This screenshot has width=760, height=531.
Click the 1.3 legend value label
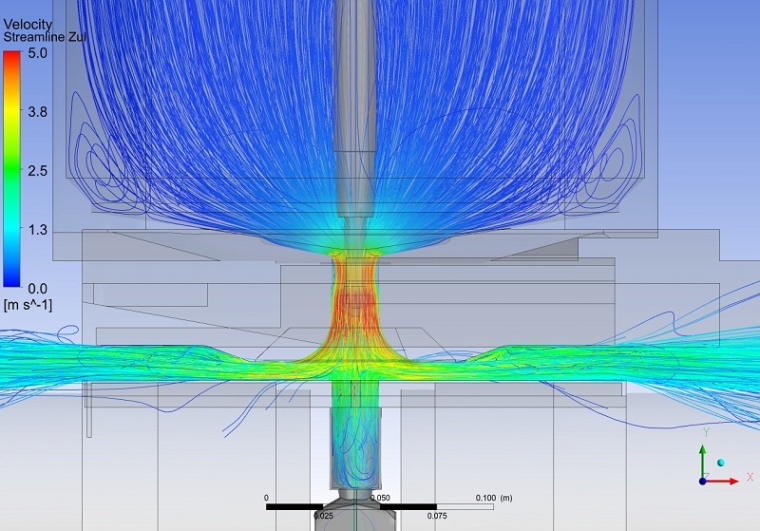coord(38,230)
